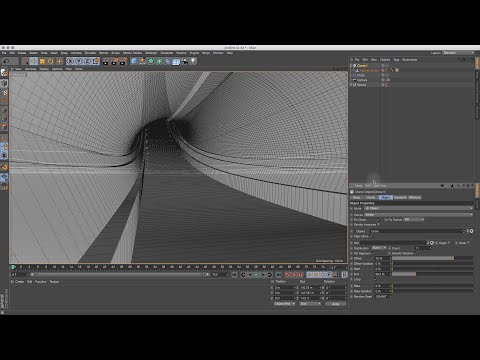Open the Layout dropdown

click(x=458, y=53)
